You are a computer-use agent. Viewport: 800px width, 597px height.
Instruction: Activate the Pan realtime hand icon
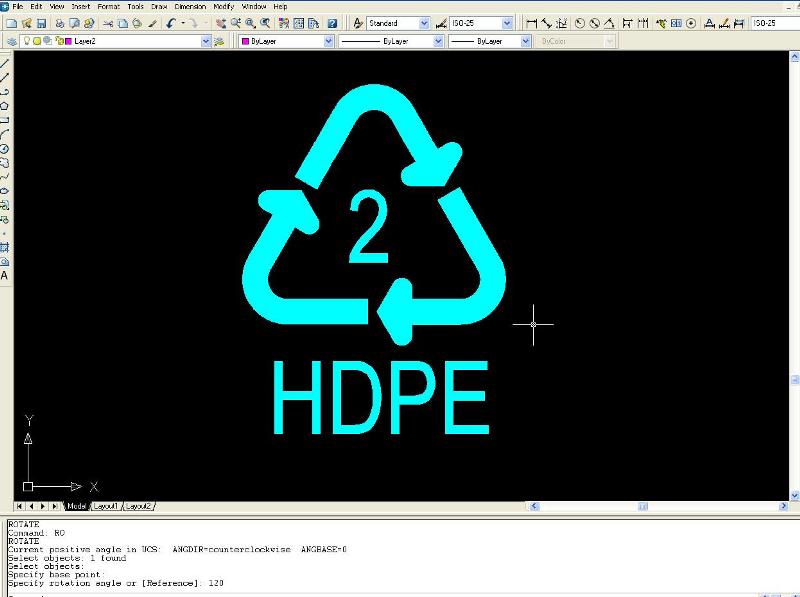[x=220, y=23]
